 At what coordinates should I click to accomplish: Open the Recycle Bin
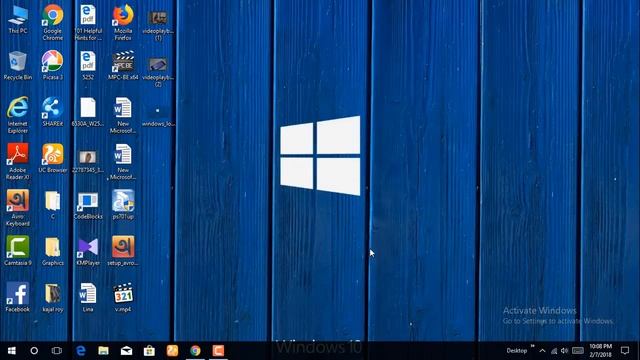(18, 65)
